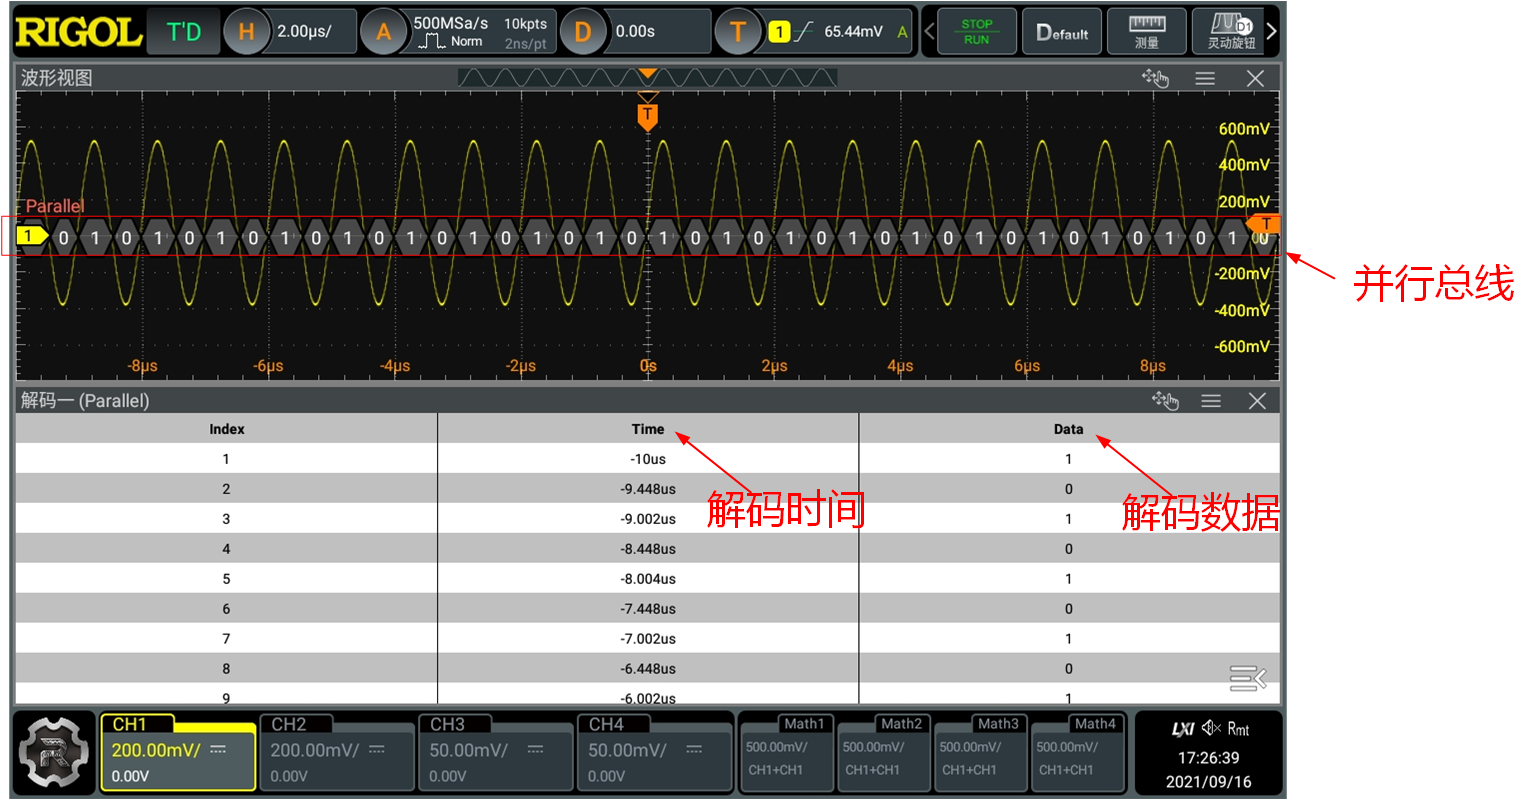Click trigger level marker on right edge

1263,223
